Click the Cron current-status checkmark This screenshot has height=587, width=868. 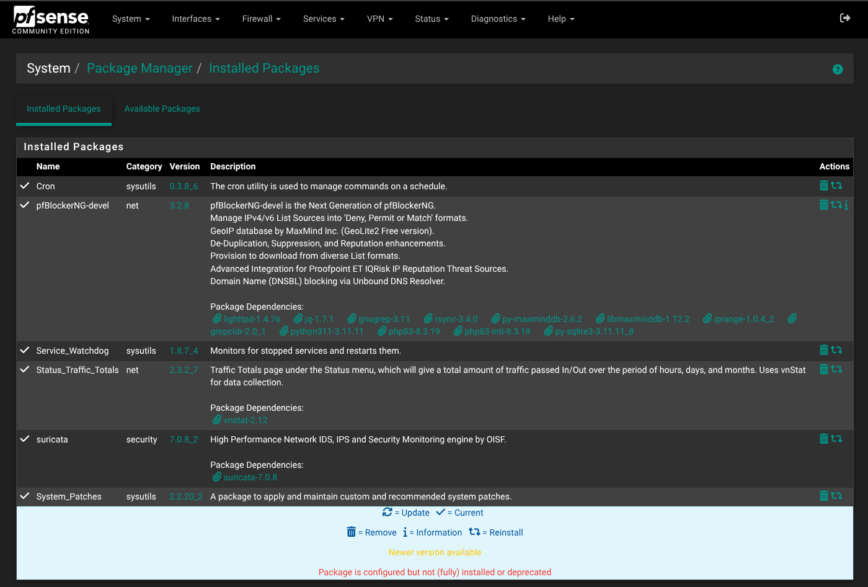click(x=24, y=186)
